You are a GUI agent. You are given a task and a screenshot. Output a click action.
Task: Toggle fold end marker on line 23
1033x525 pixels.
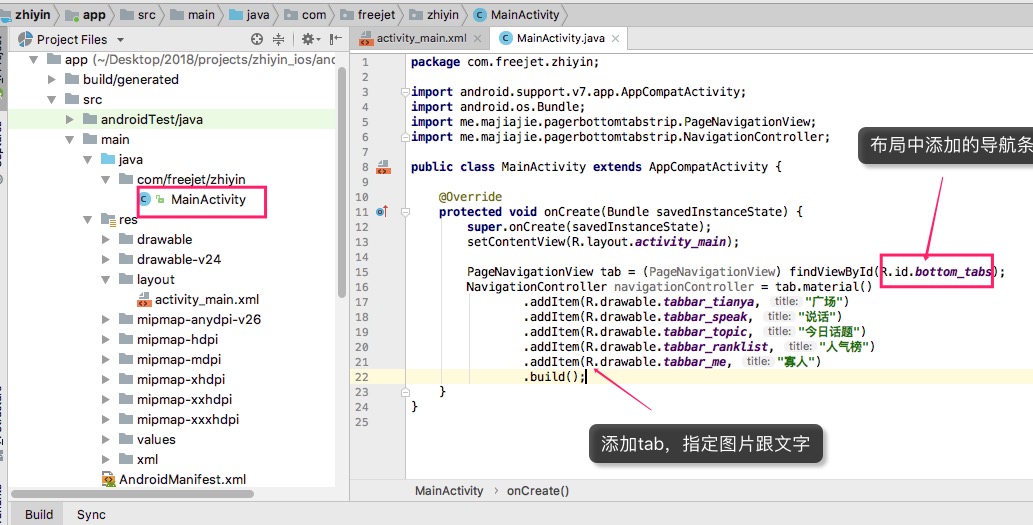click(x=406, y=391)
